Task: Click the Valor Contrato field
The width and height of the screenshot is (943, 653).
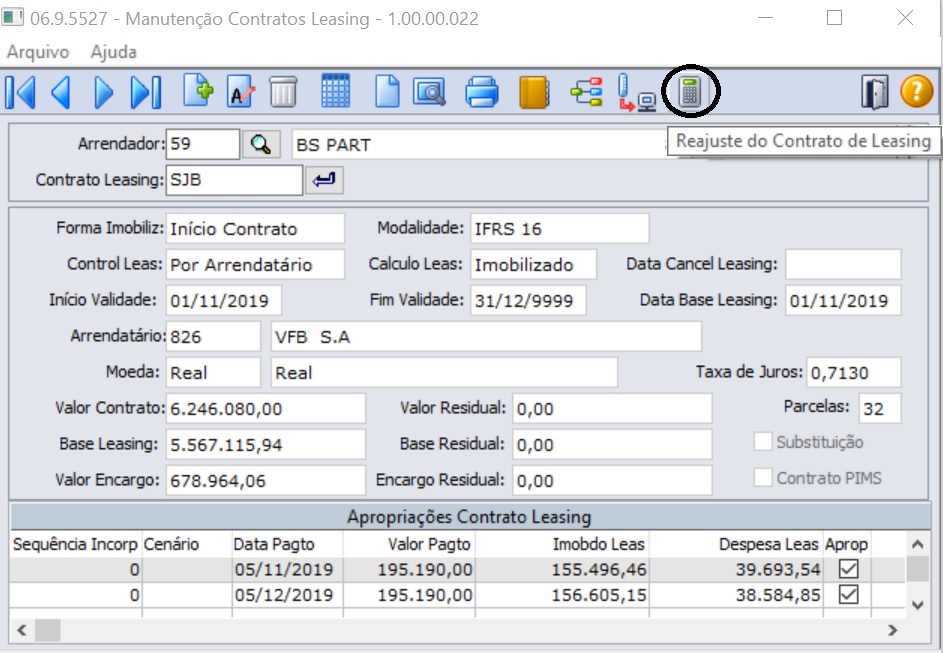Action: [266, 409]
